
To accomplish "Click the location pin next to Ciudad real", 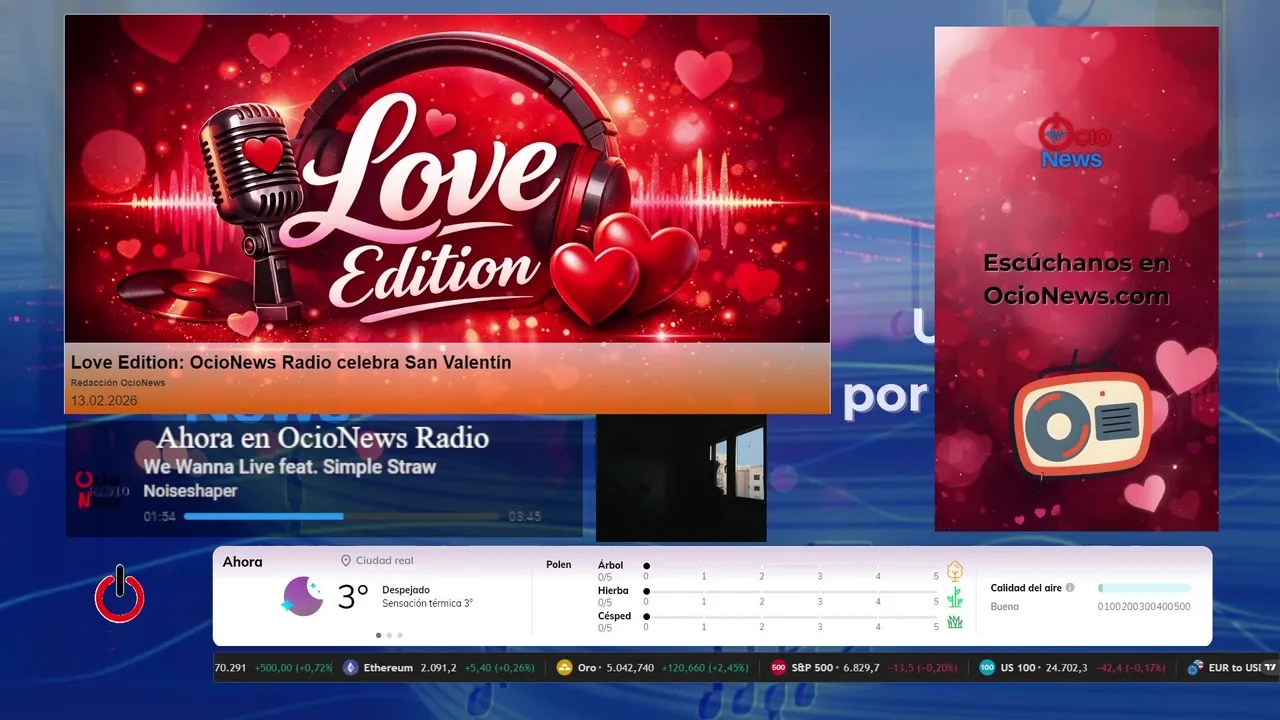I will coord(346,561).
